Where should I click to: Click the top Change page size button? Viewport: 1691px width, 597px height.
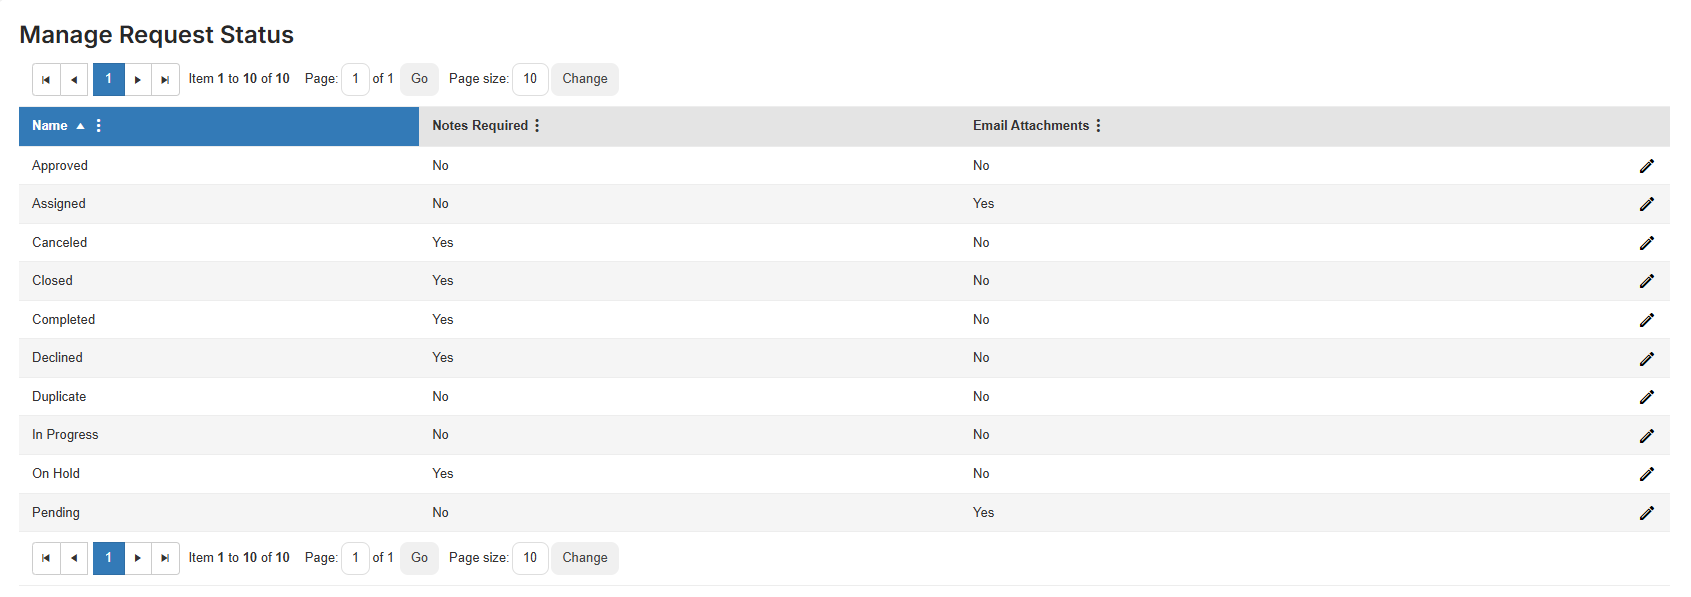point(585,79)
